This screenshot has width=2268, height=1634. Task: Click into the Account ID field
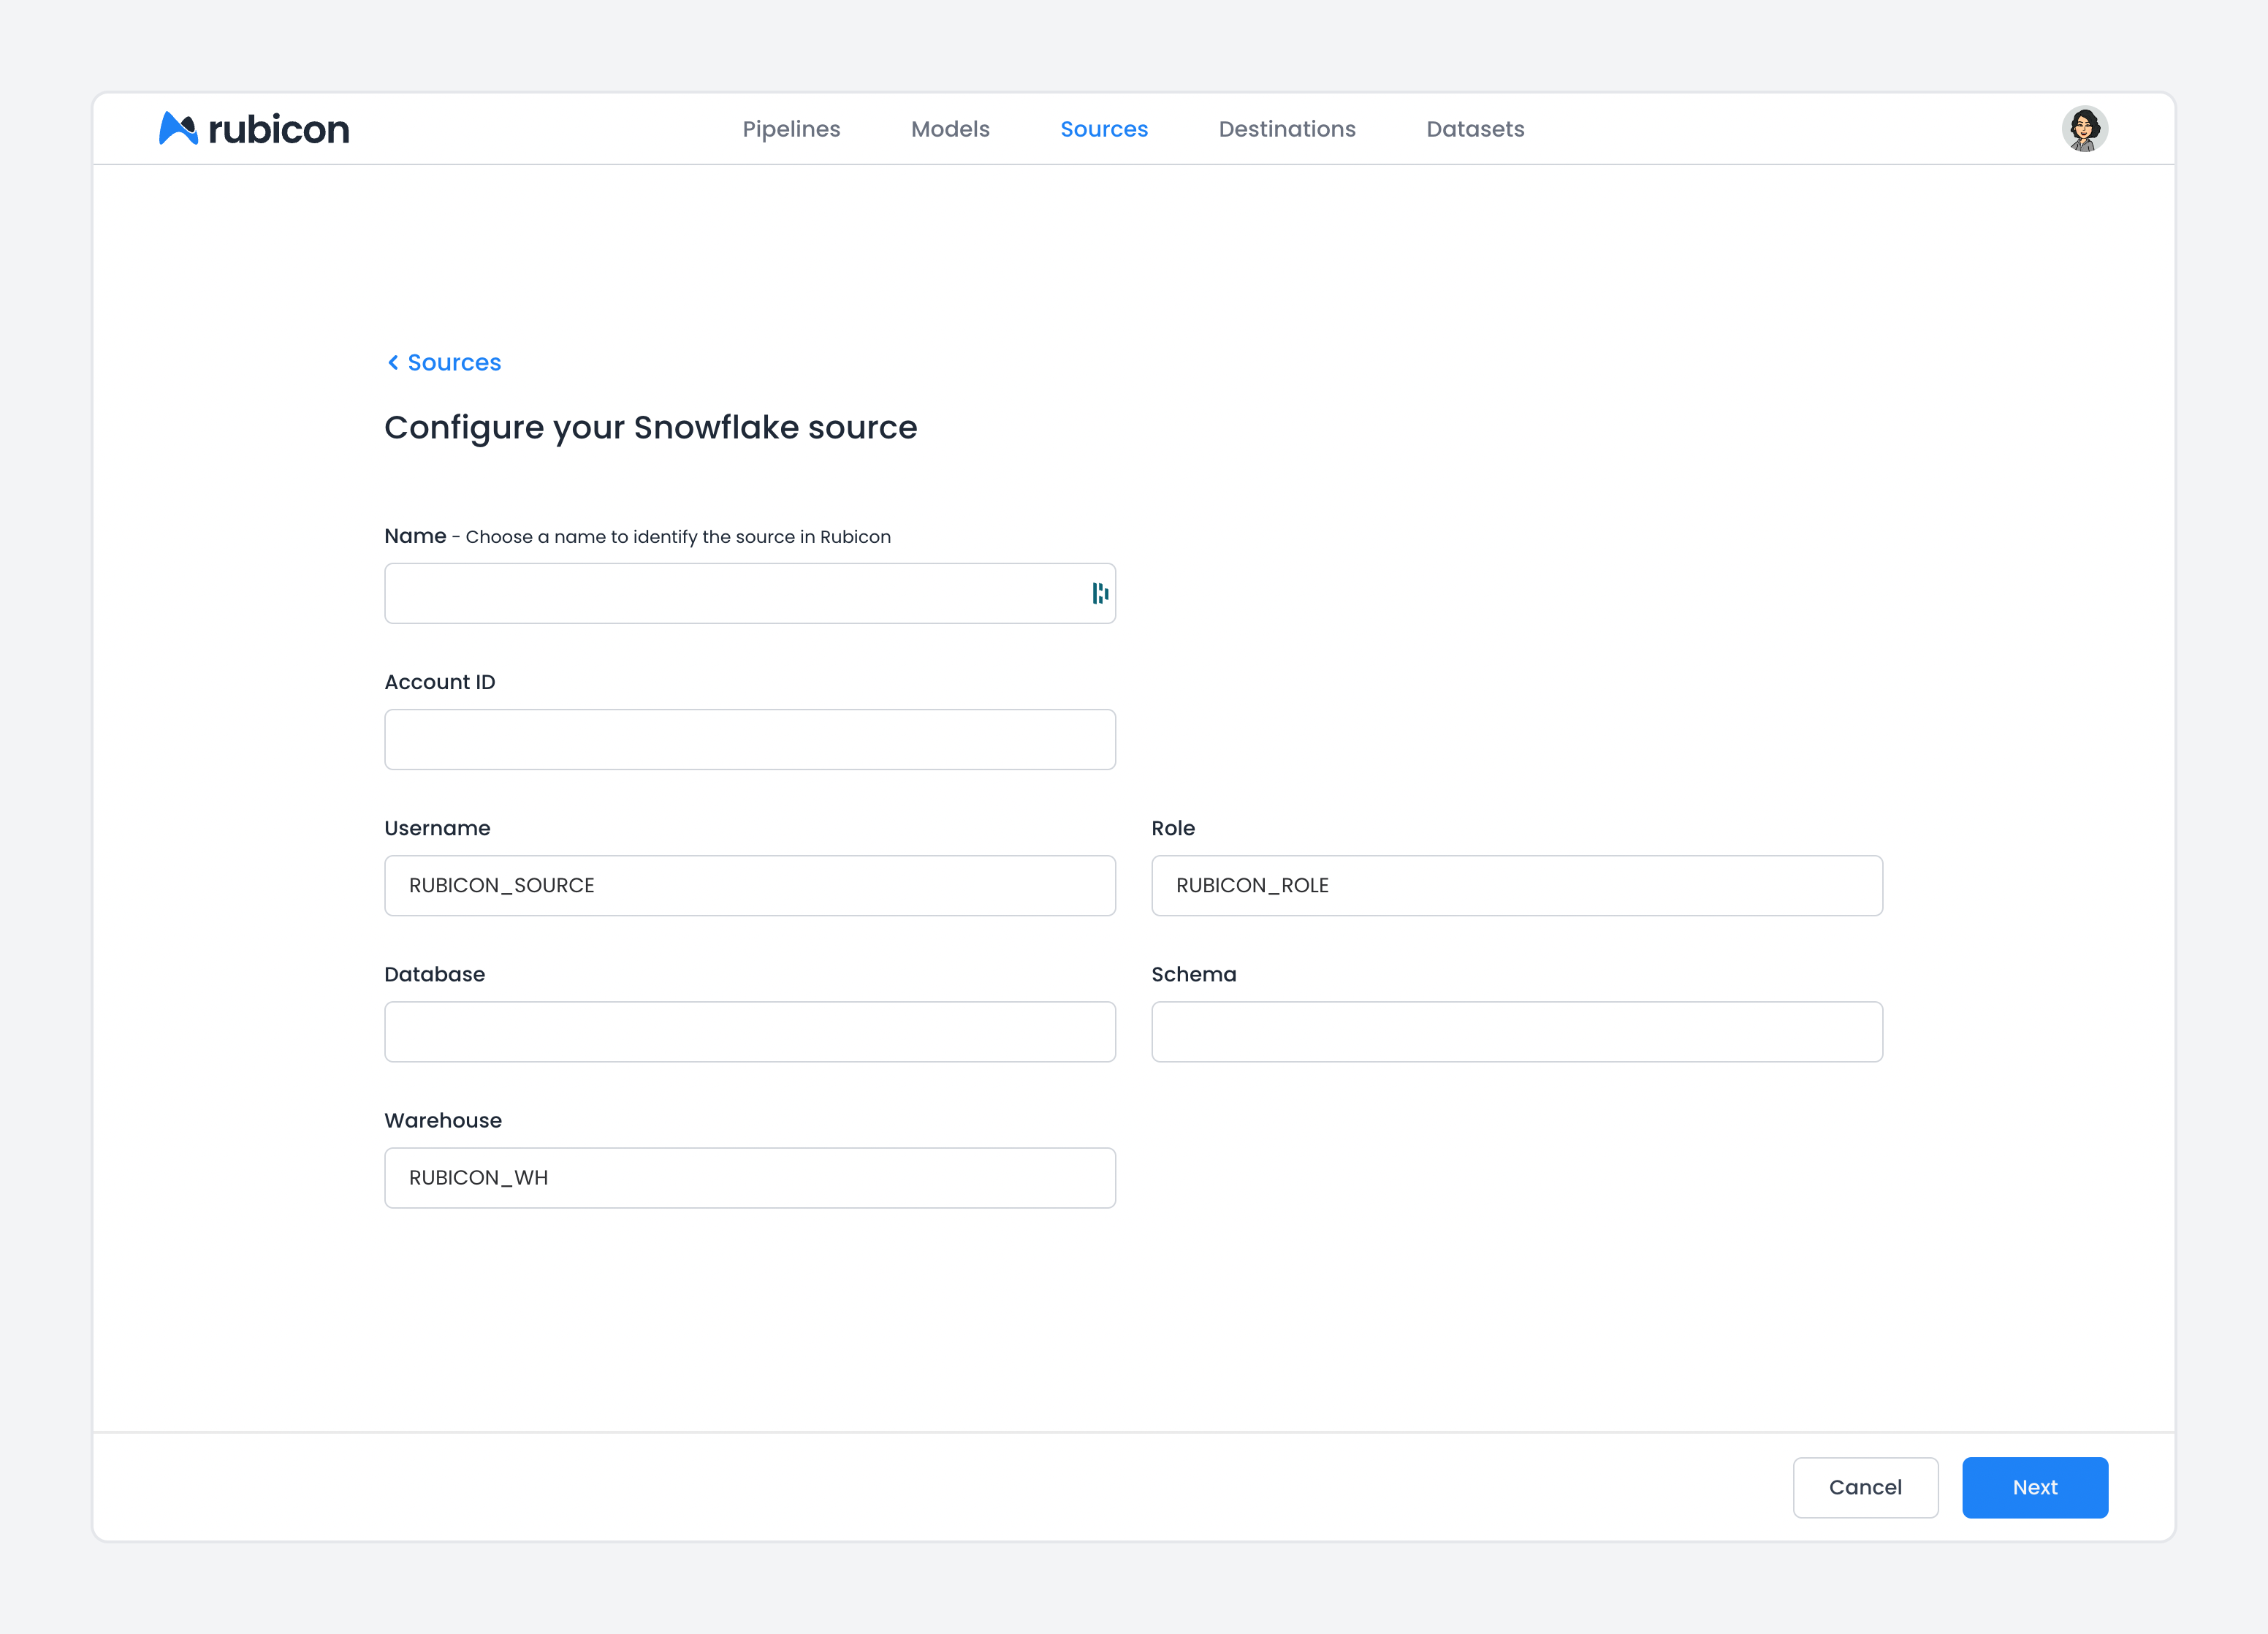(x=750, y=740)
